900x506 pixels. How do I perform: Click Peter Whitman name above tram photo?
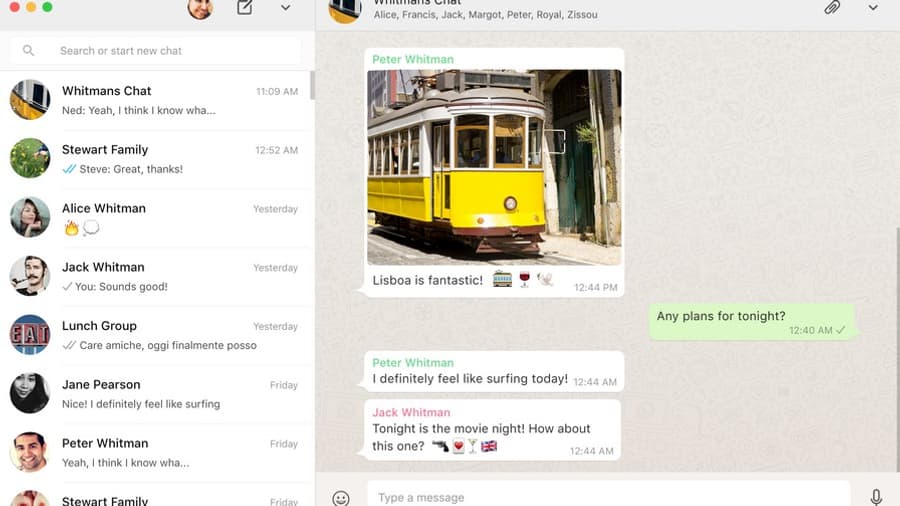413,60
